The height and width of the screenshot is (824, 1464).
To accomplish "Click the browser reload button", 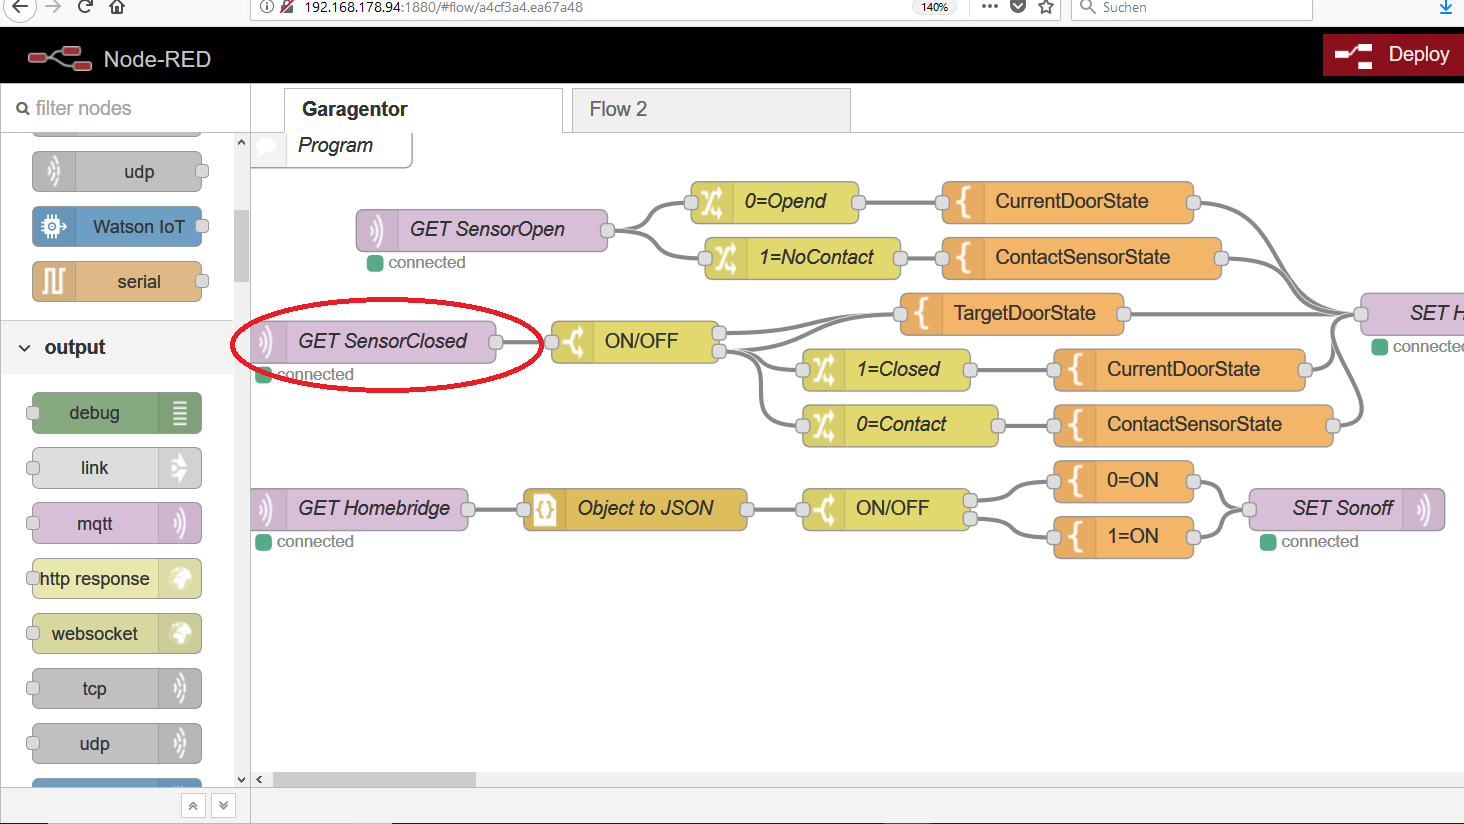I will (86, 7).
